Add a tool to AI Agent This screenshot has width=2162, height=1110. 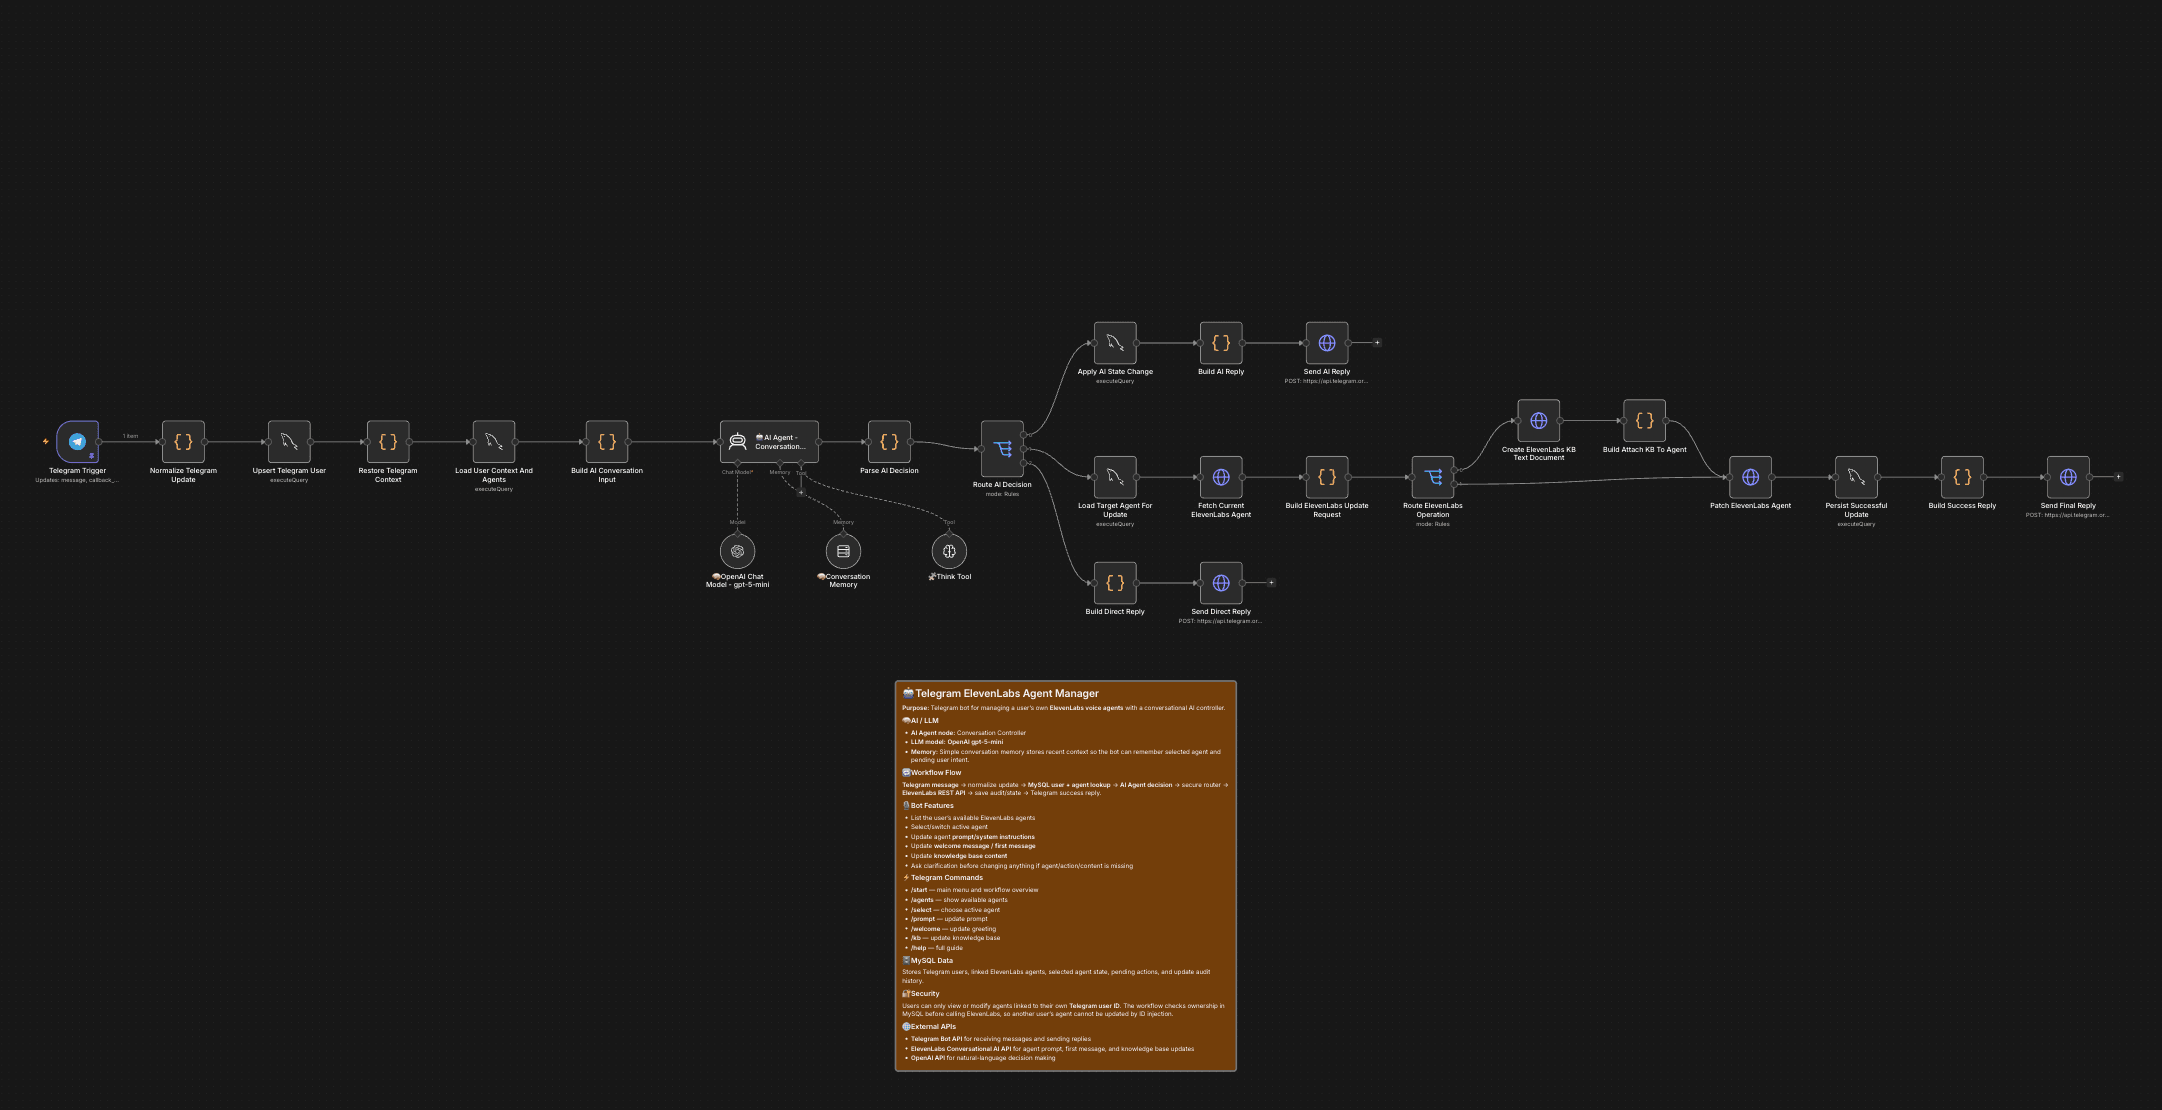coord(801,492)
